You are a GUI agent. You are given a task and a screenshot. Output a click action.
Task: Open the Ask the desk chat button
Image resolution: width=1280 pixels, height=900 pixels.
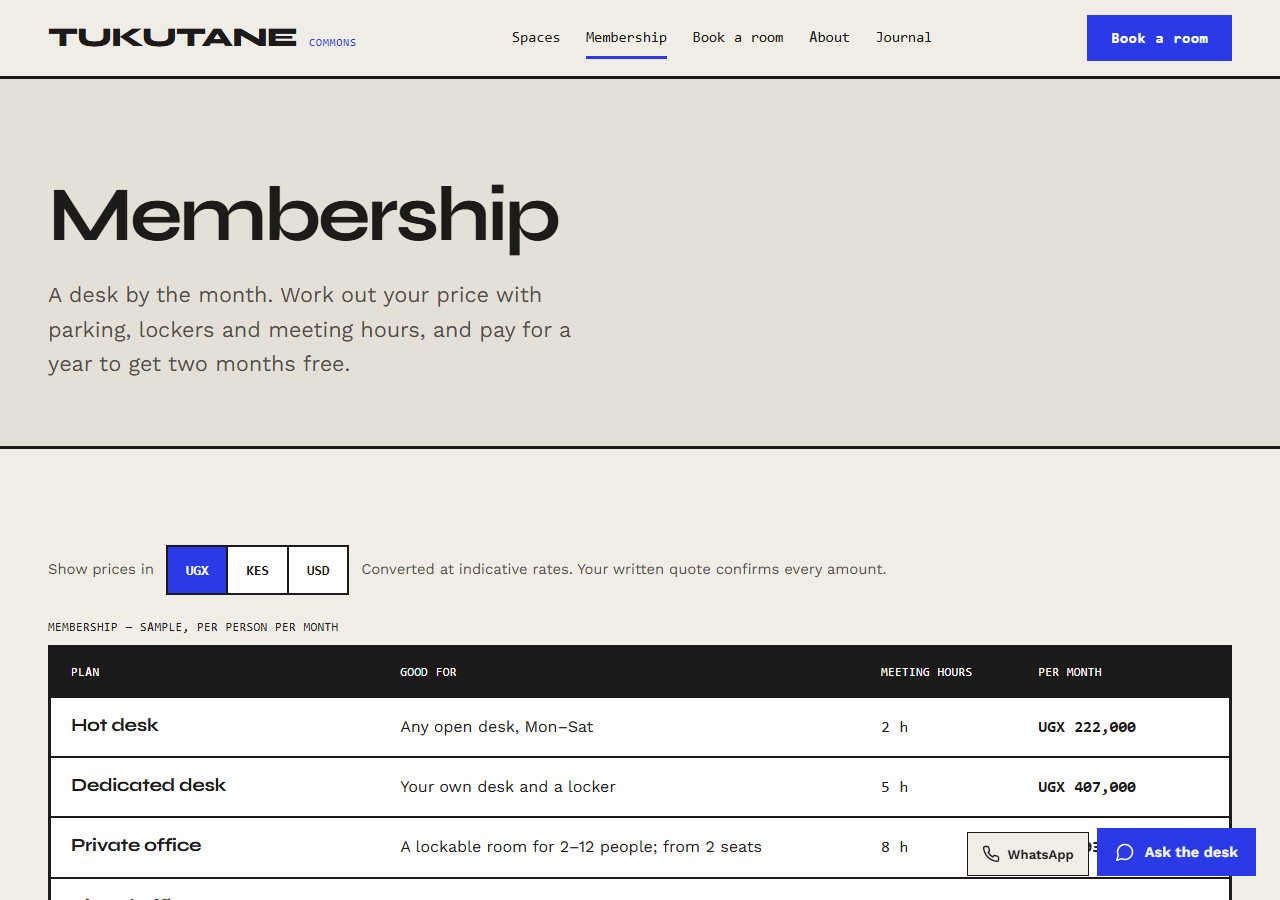click(1176, 852)
